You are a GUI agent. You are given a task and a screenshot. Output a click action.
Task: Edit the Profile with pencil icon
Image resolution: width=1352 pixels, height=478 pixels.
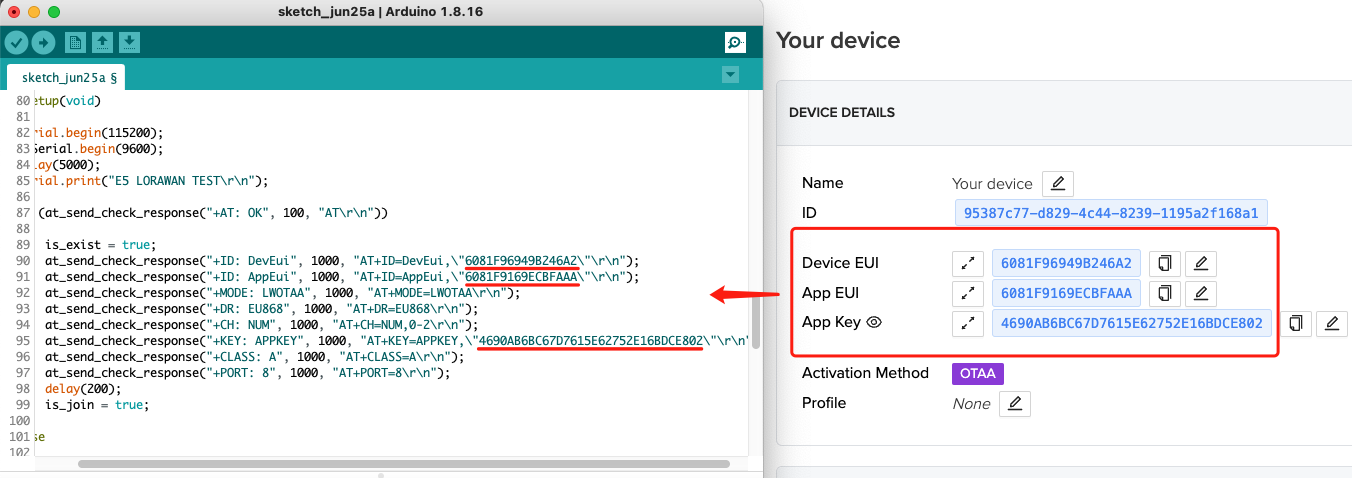tap(1014, 404)
